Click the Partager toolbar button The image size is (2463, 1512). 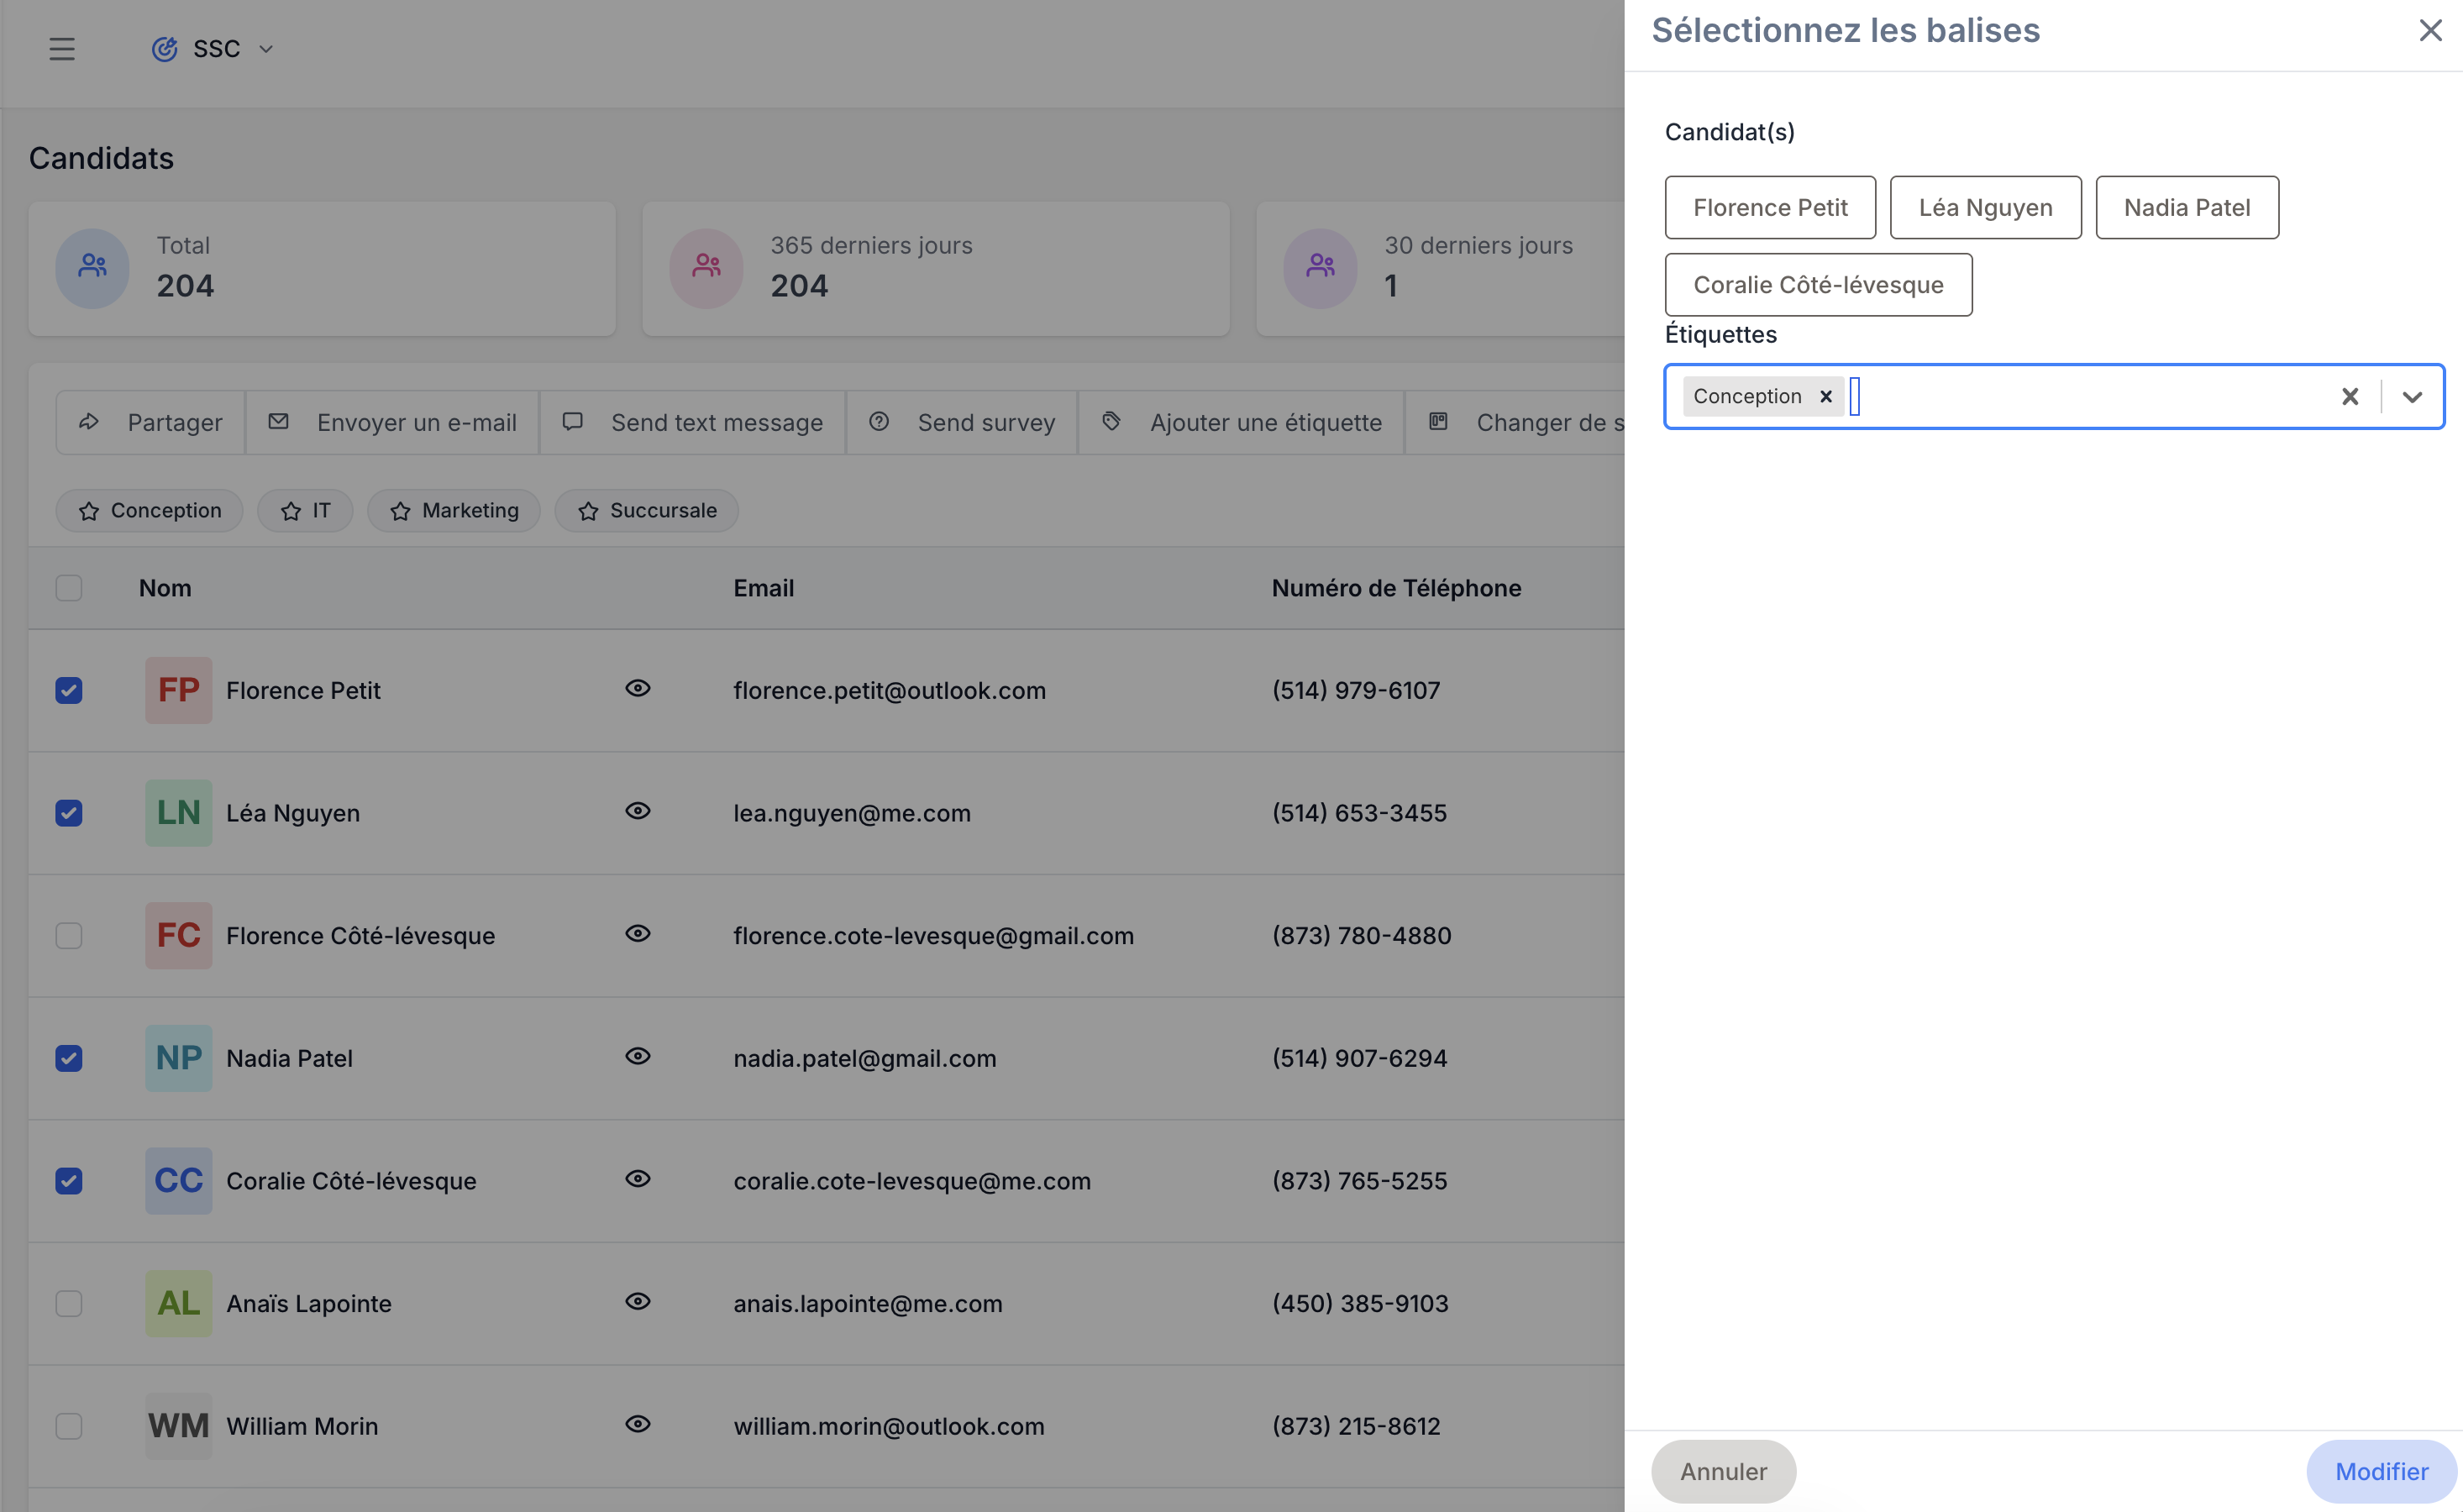point(151,422)
